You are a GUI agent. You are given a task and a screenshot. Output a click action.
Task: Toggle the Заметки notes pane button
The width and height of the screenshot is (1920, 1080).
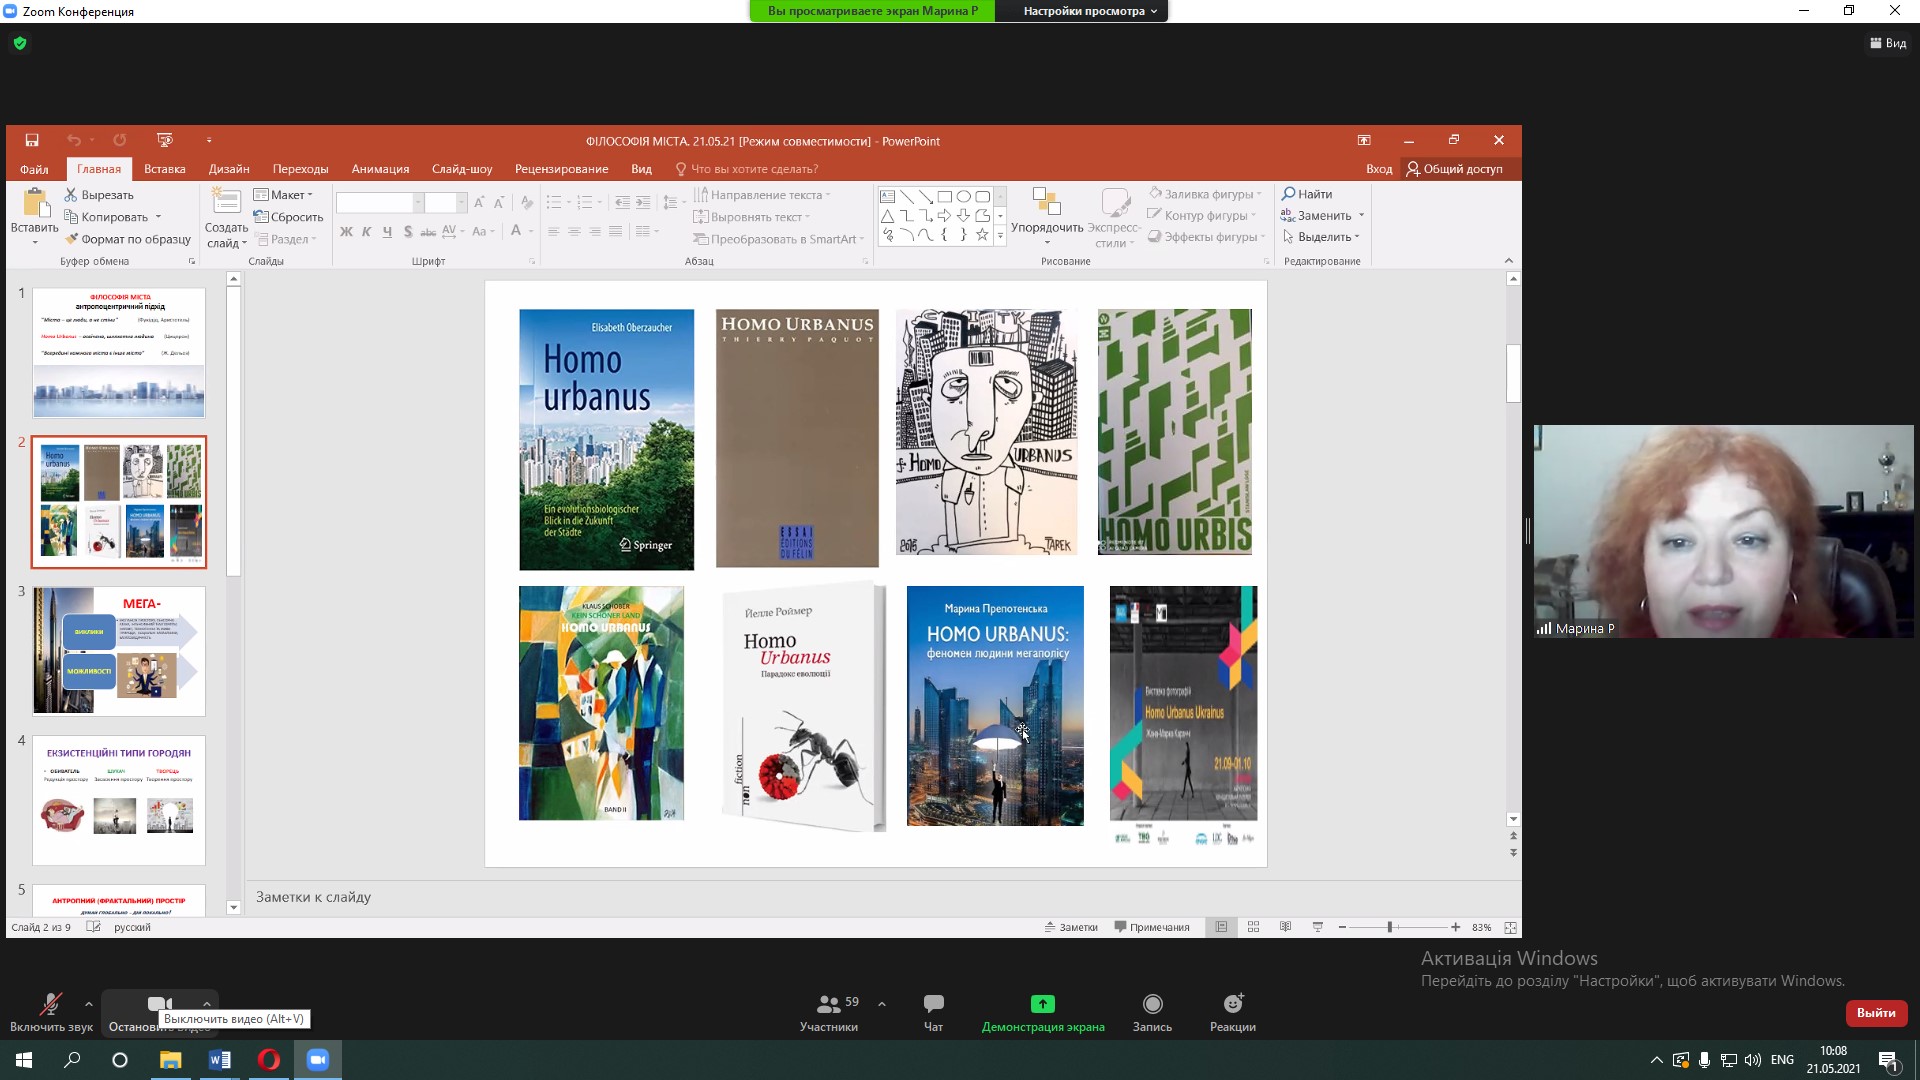click(x=1071, y=927)
